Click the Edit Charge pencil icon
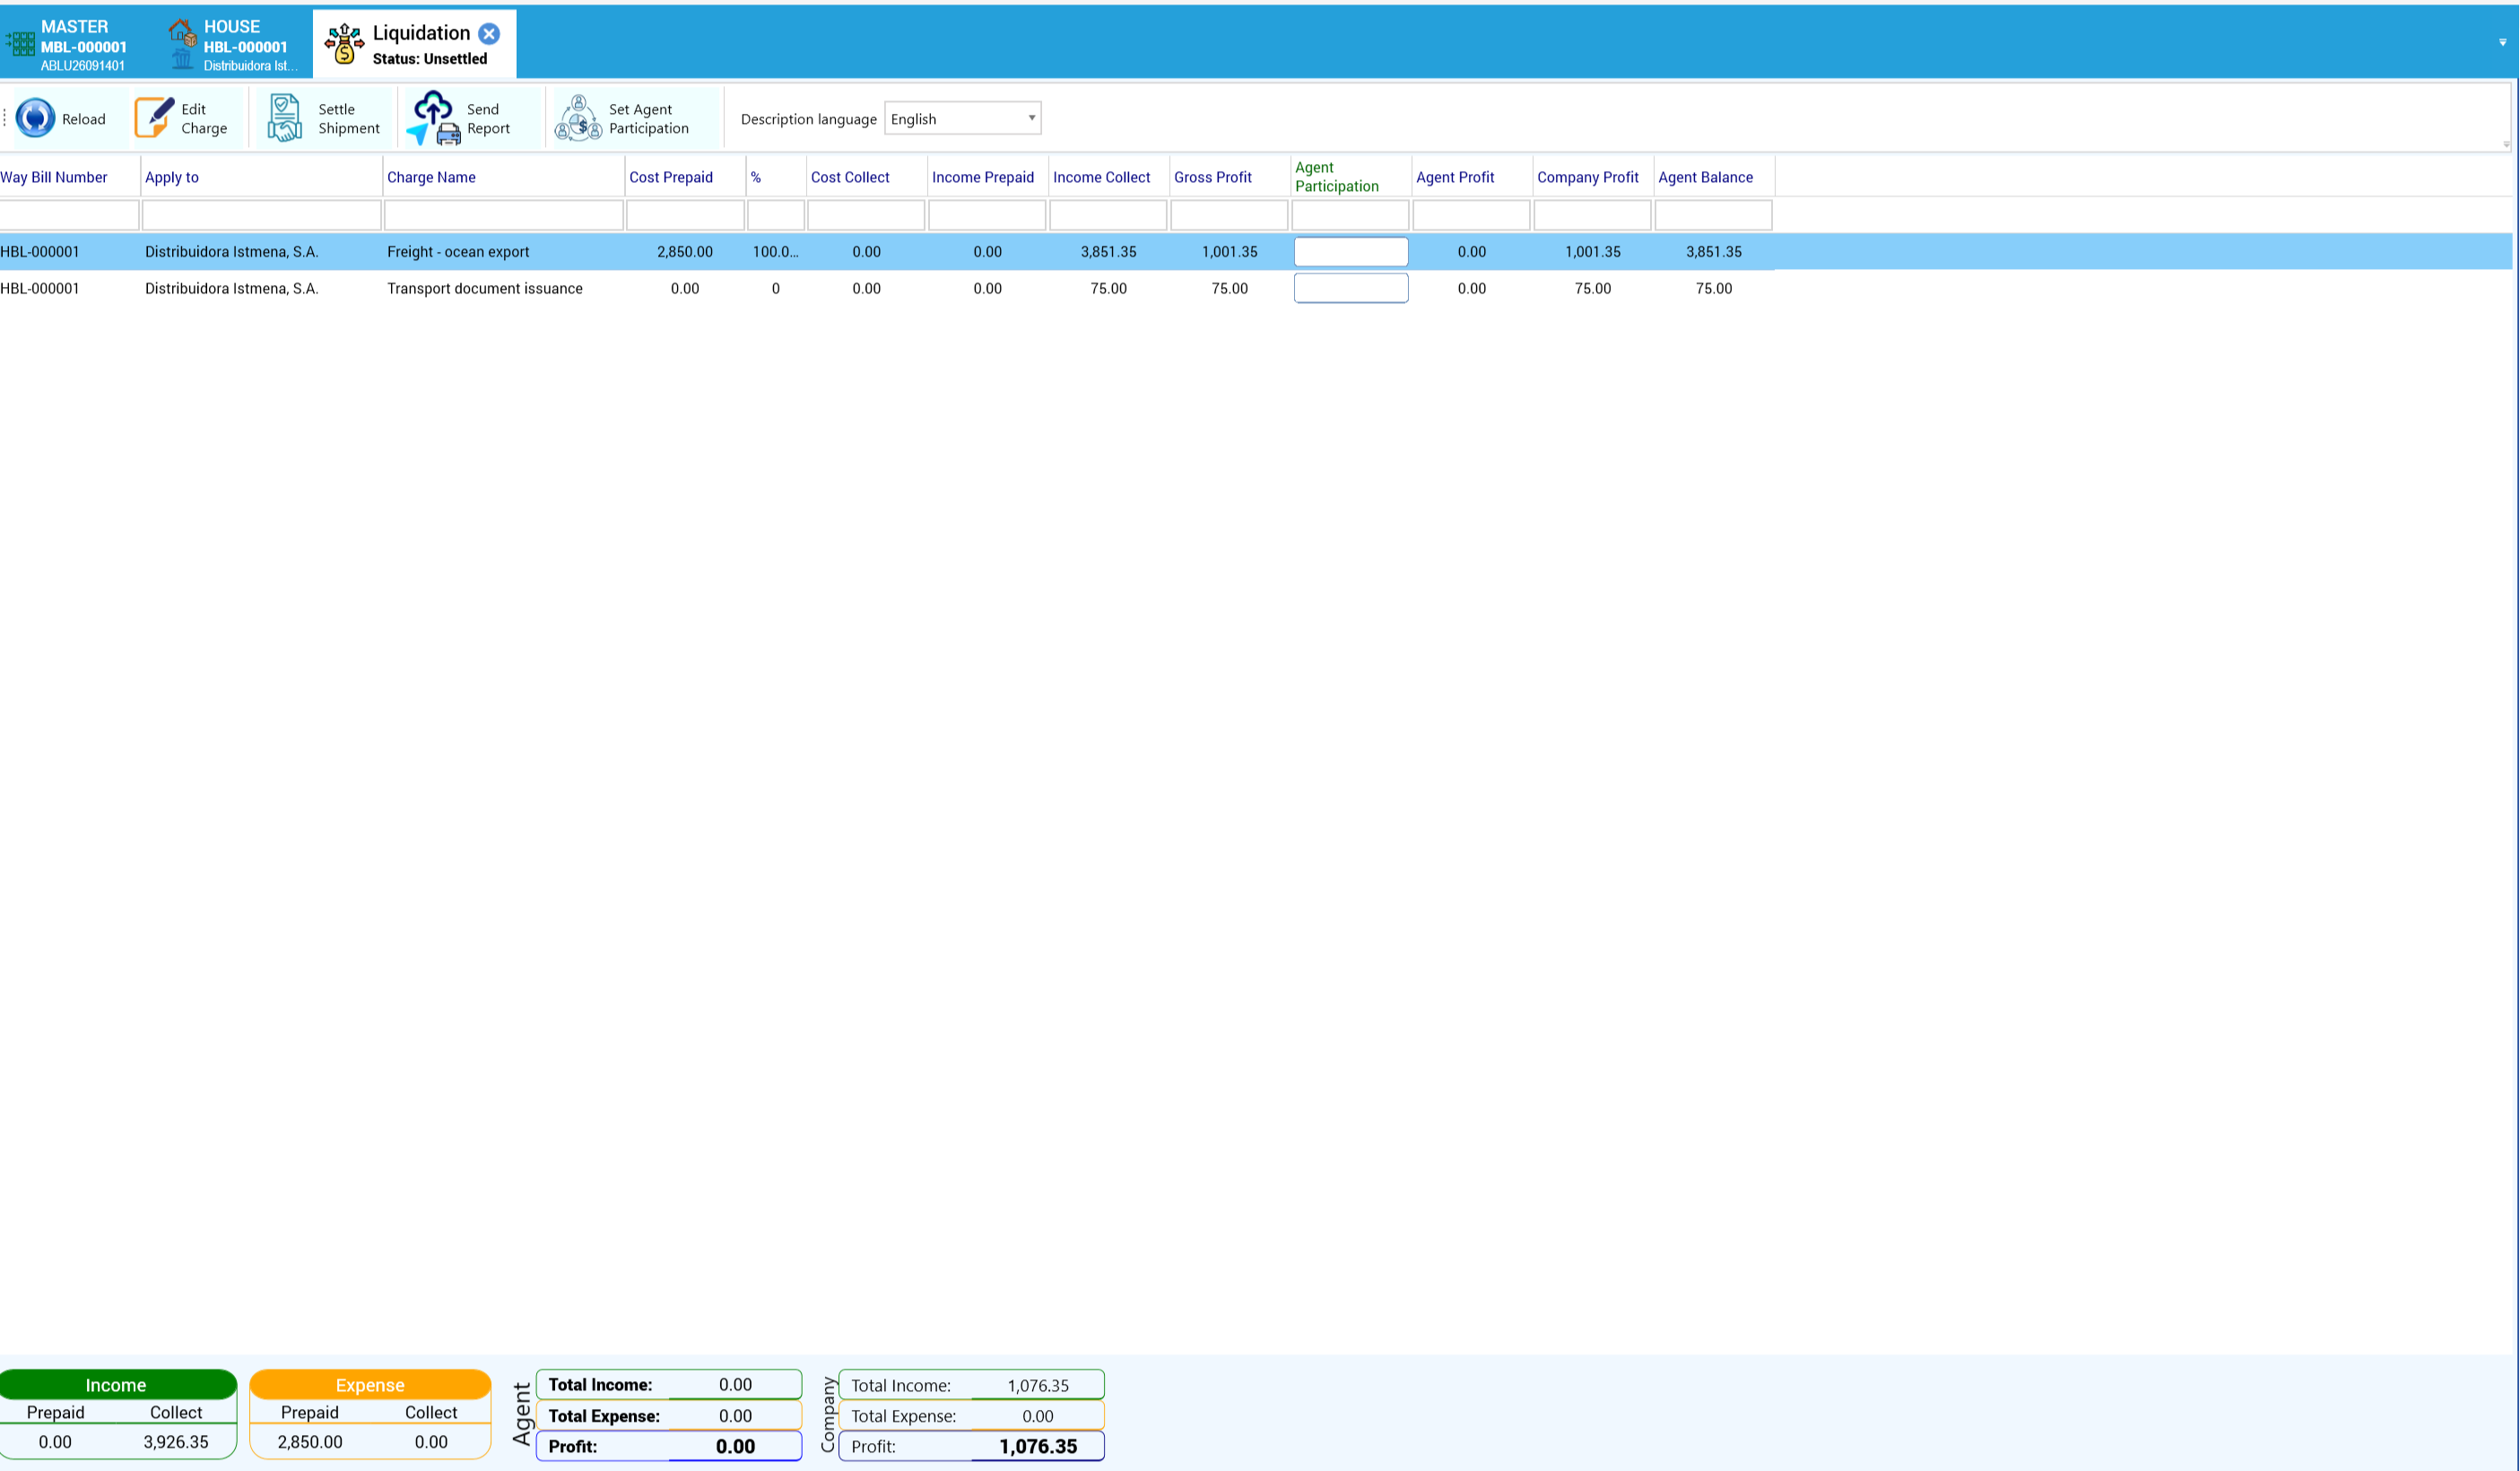2520x1471 pixels. click(x=154, y=118)
